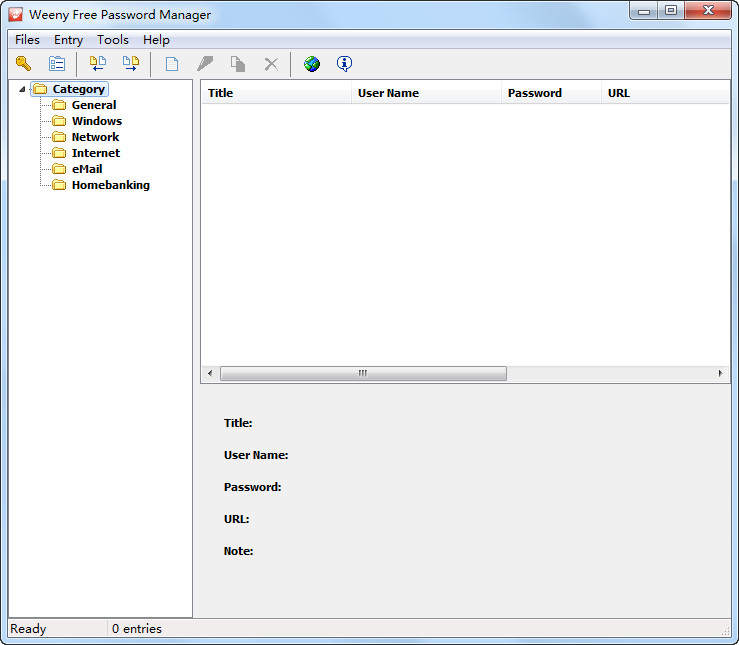Click the 'User Name:' detail label
Screen dimensions: 739x645
point(256,455)
